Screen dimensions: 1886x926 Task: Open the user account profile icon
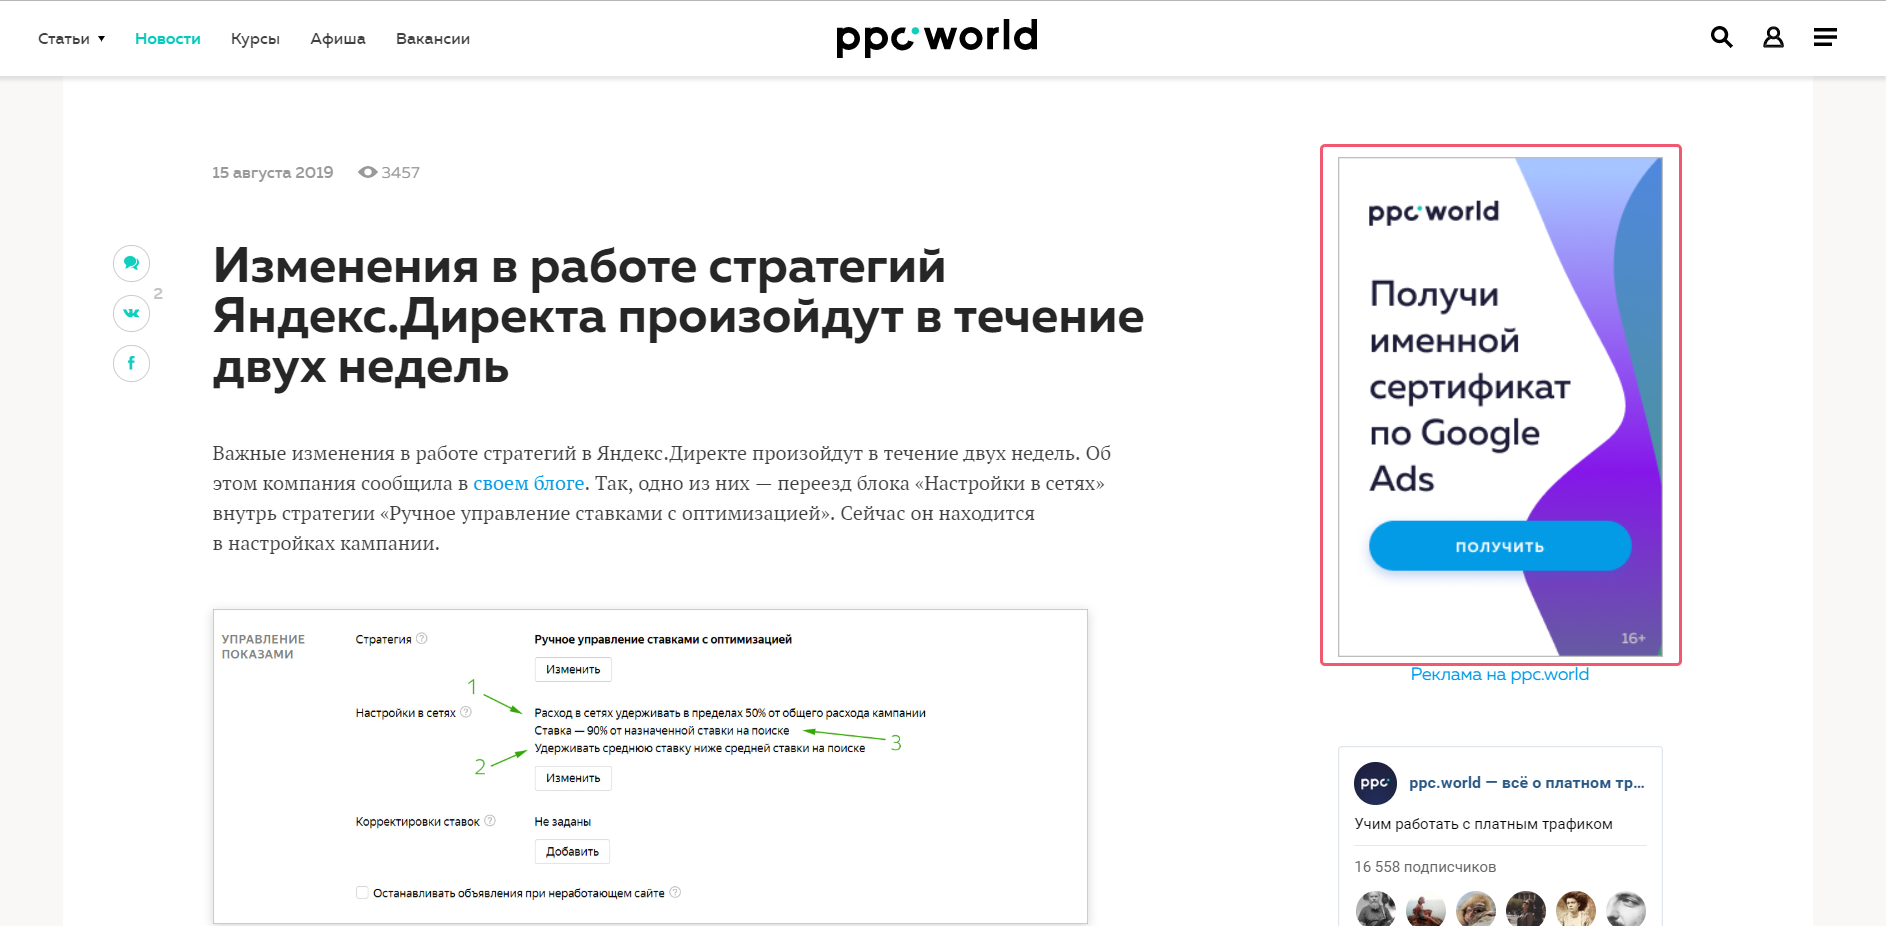[1773, 37]
